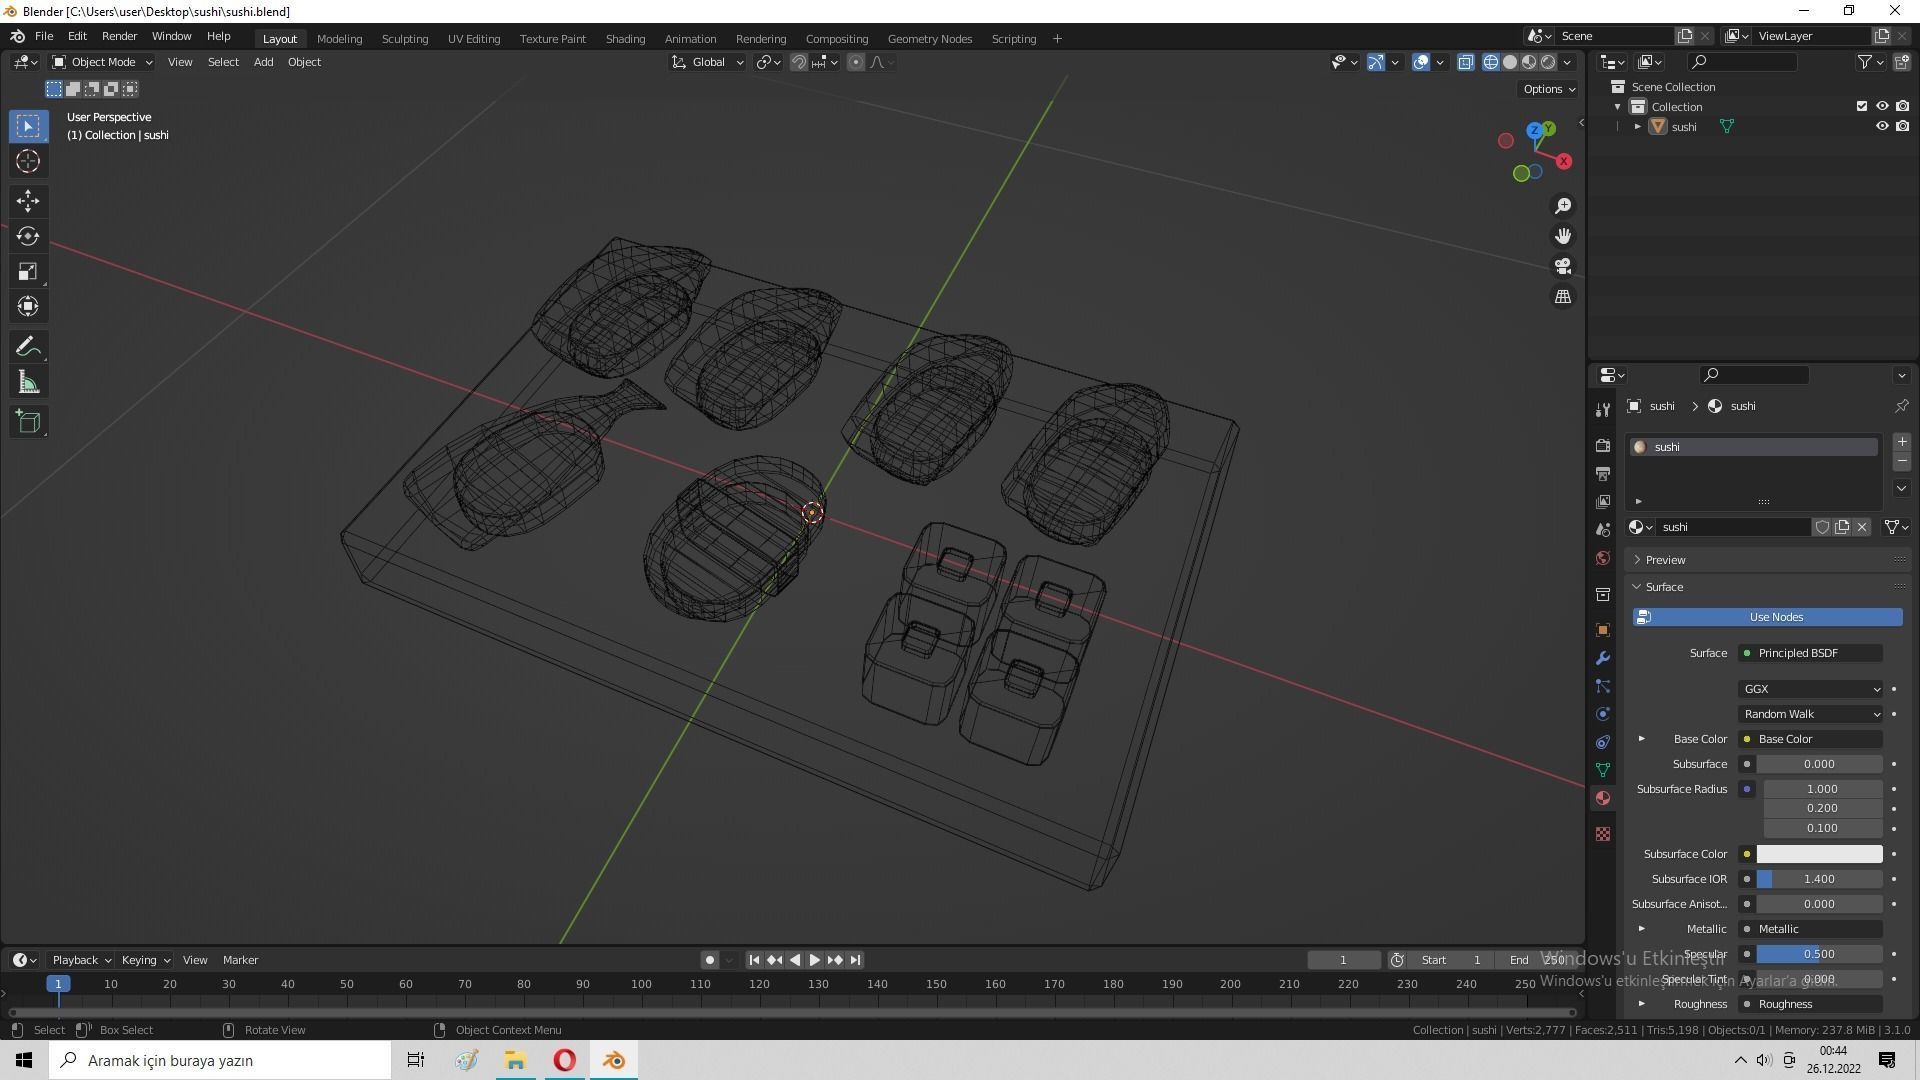Switch to the Sculpting workspace tab
The width and height of the screenshot is (1920, 1080).
(404, 38)
